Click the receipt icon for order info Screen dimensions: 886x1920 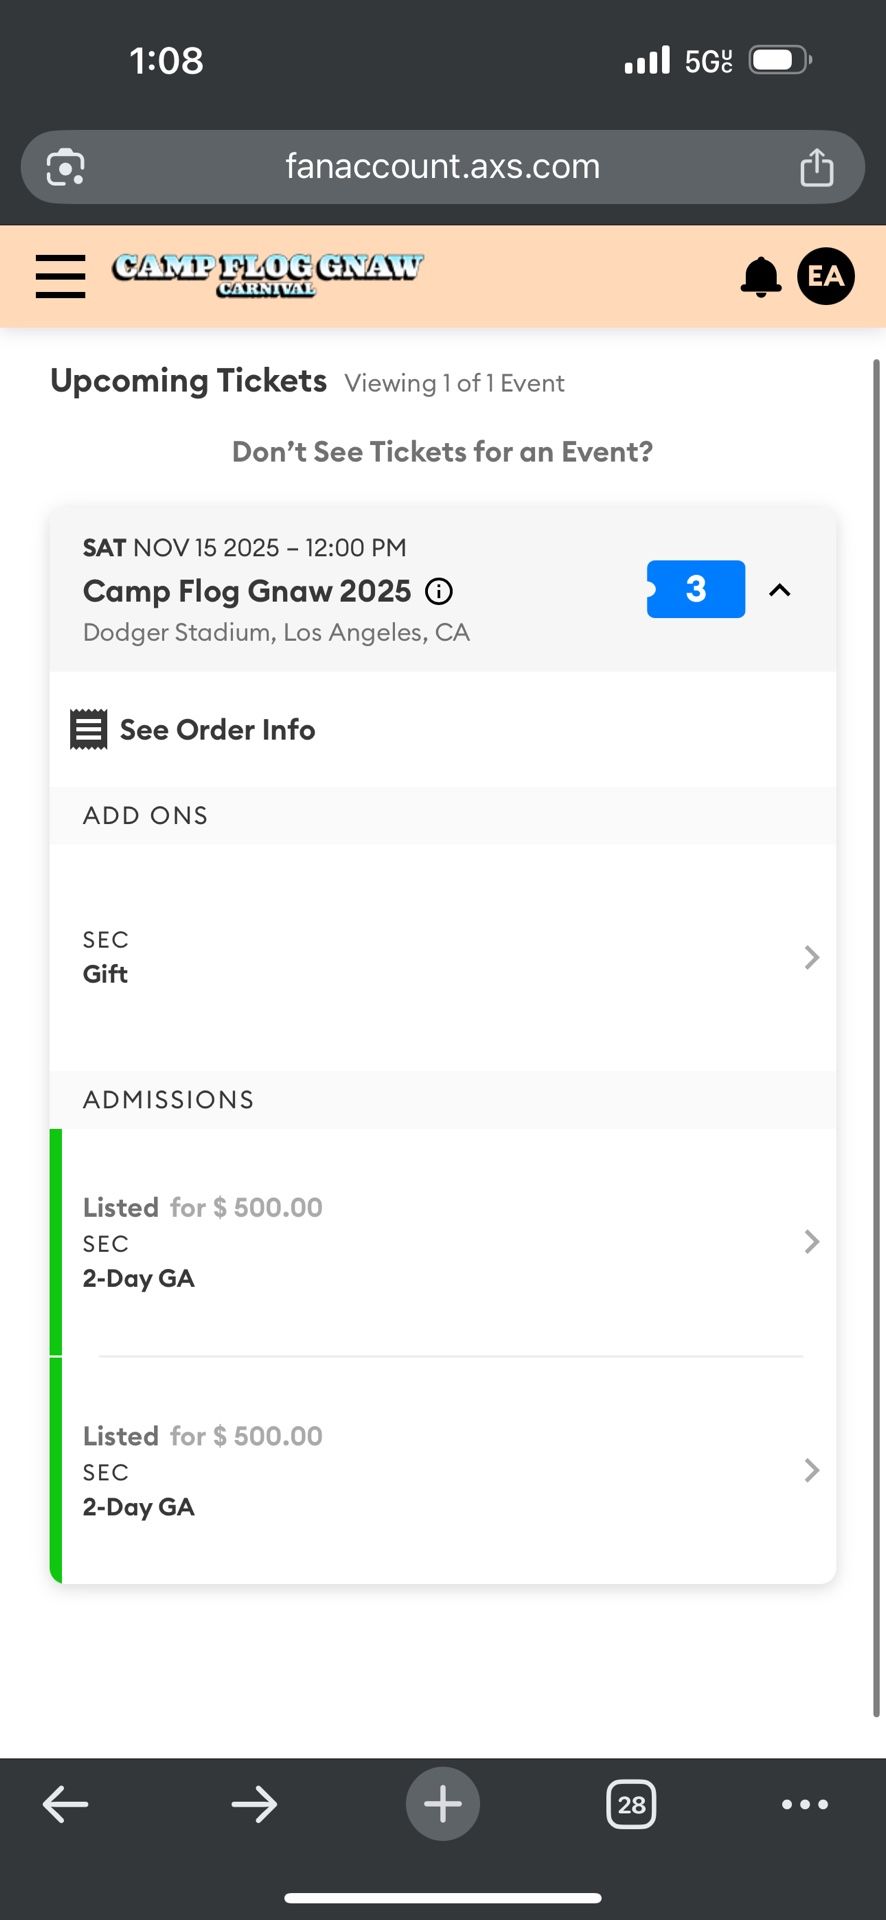pyautogui.click(x=88, y=730)
